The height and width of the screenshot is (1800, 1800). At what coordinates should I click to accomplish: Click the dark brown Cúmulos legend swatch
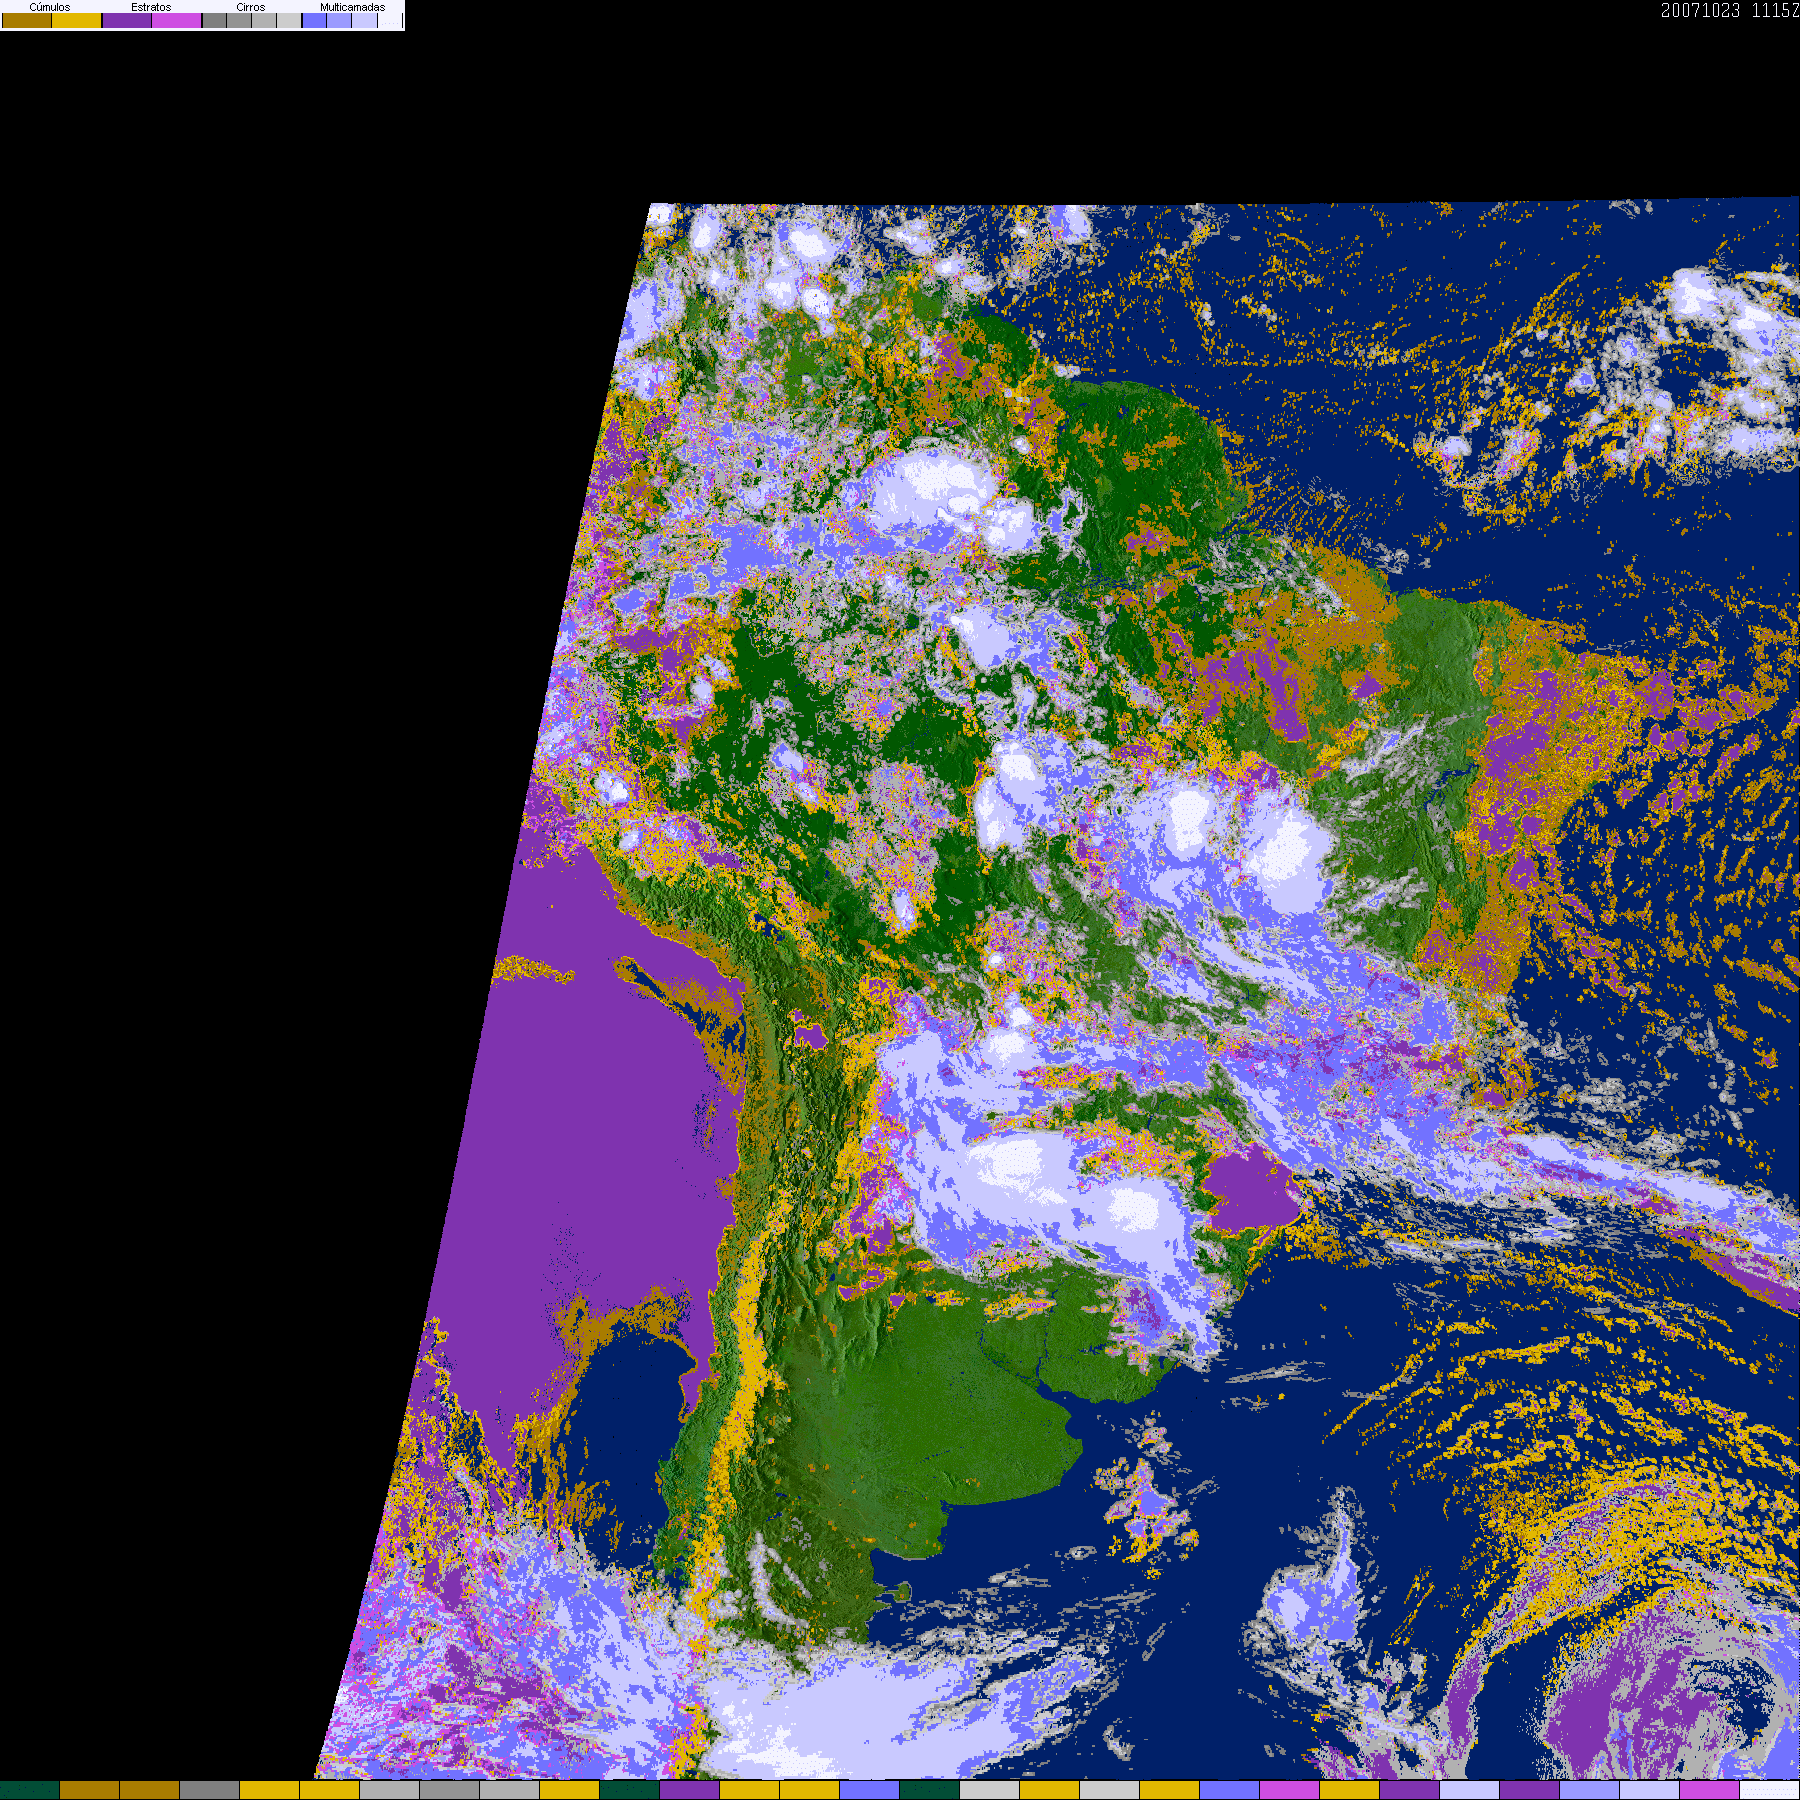27,20
